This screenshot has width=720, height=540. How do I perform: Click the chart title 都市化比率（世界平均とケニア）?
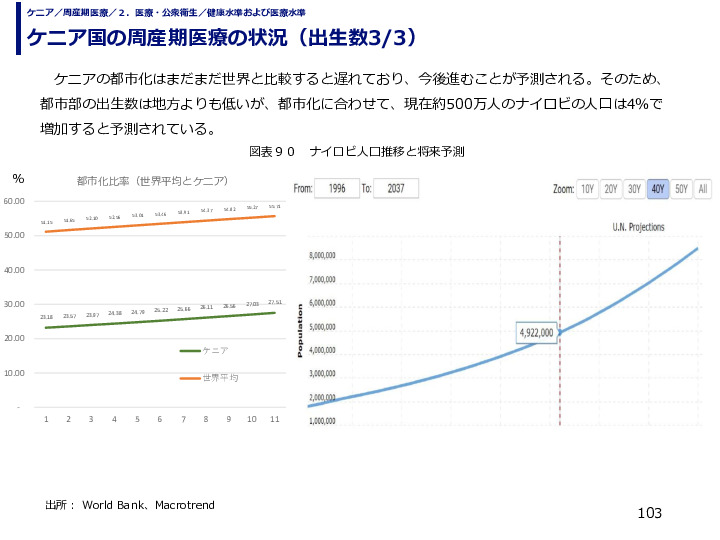click(x=152, y=181)
